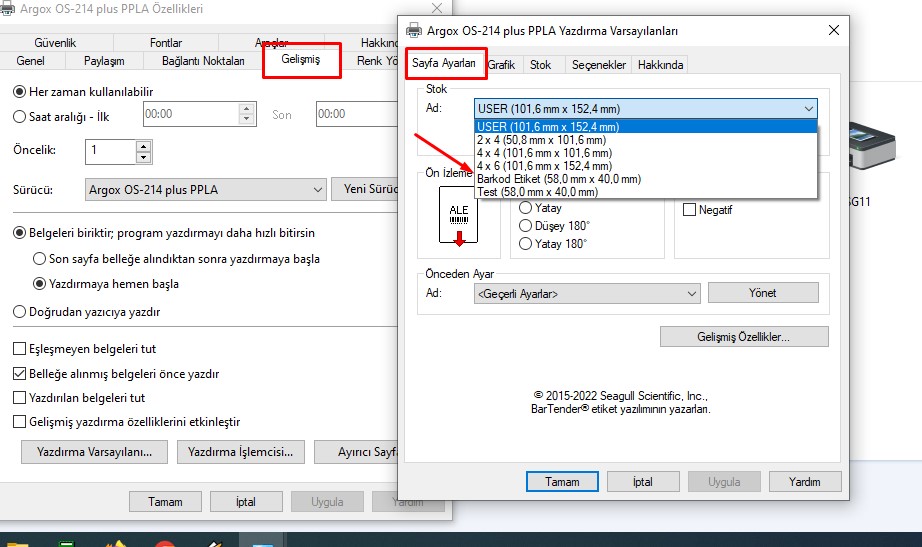Decrease Öncelik with down spinner arrow
922x547 pixels.
point(143,157)
